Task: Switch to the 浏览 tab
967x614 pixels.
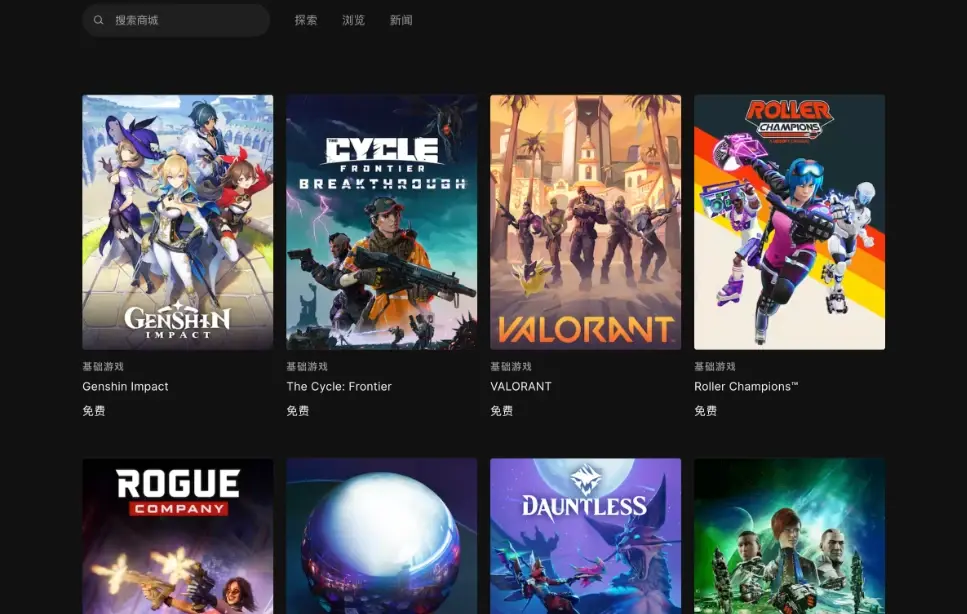Action: pos(353,20)
